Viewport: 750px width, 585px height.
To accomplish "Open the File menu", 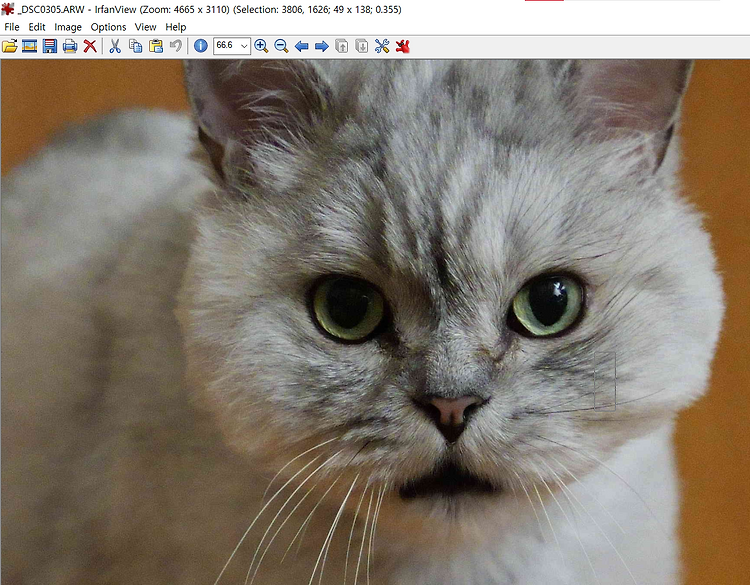I will (11, 27).
